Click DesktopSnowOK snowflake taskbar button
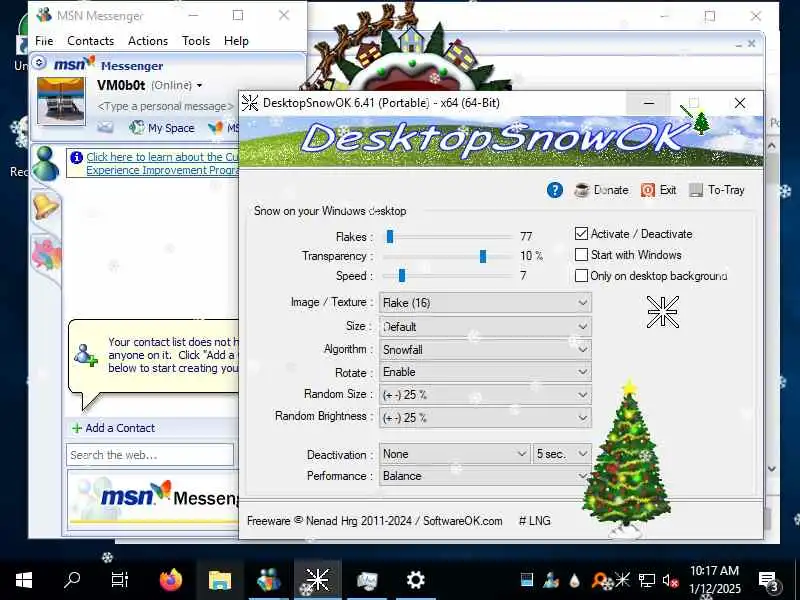The width and height of the screenshot is (800, 600). click(318, 580)
